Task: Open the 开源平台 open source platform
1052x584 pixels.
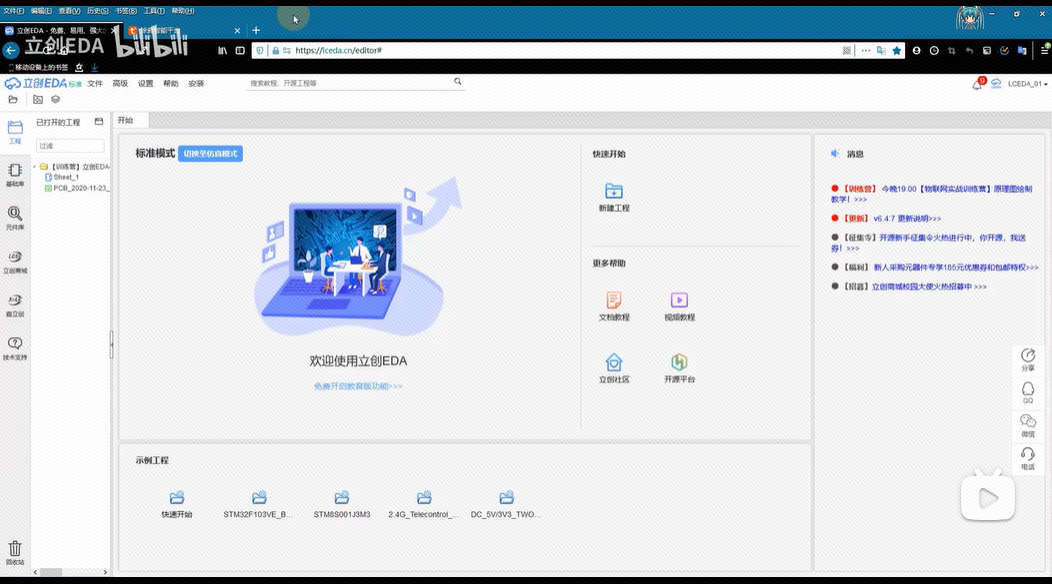Action: (x=679, y=368)
